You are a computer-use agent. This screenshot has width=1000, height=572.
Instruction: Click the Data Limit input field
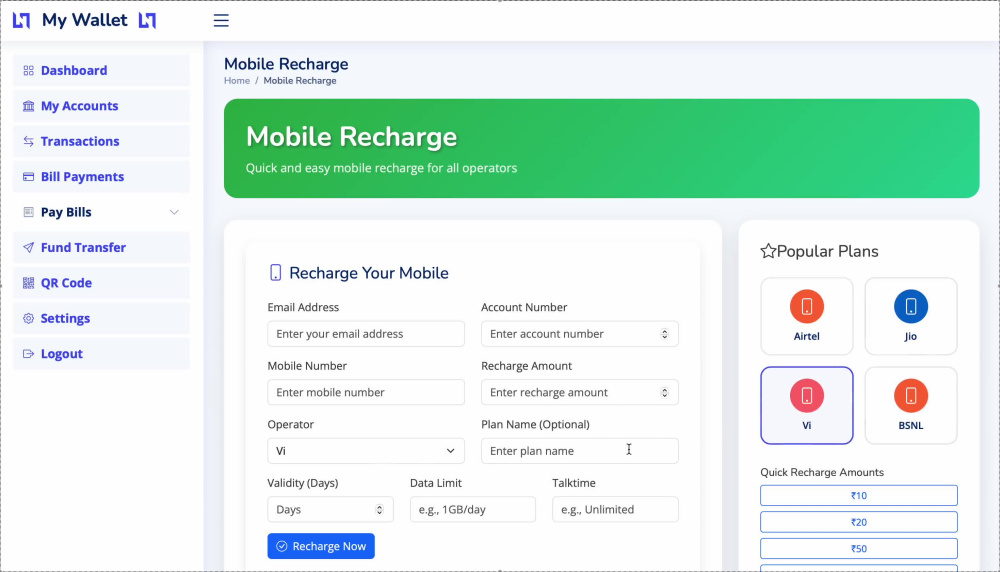(x=473, y=510)
